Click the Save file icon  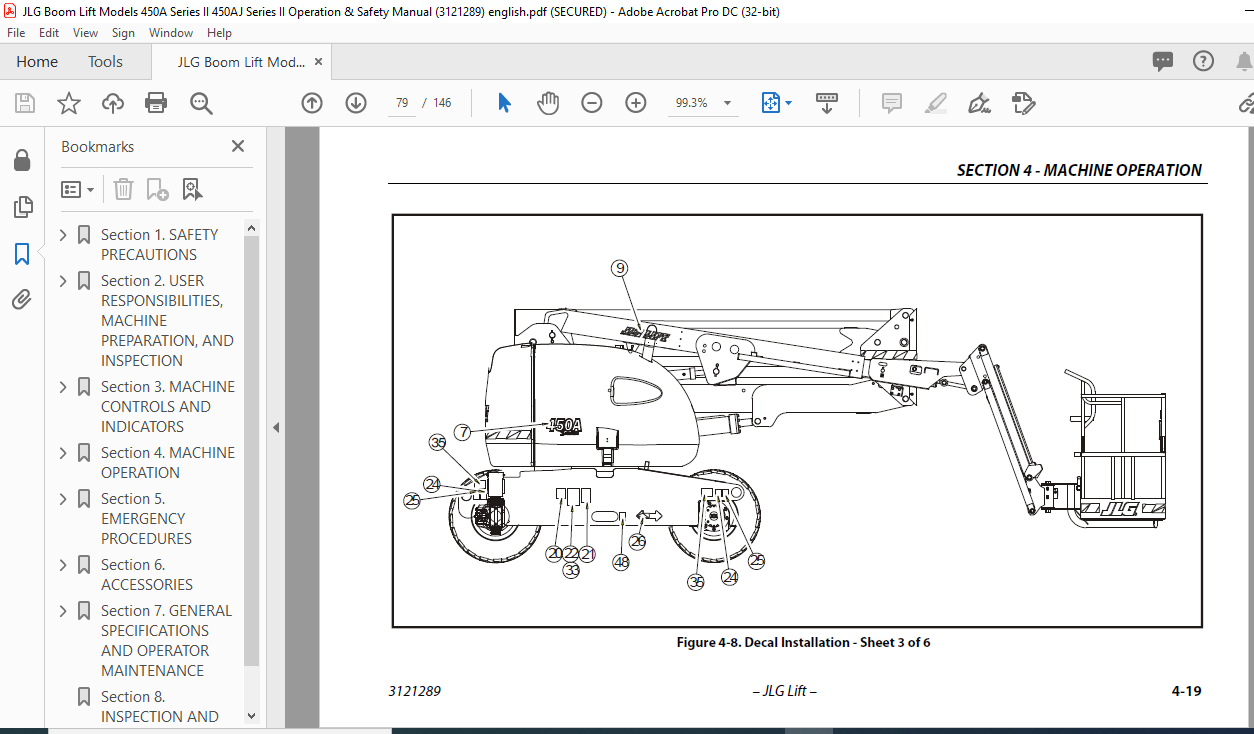tap(25, 103)
